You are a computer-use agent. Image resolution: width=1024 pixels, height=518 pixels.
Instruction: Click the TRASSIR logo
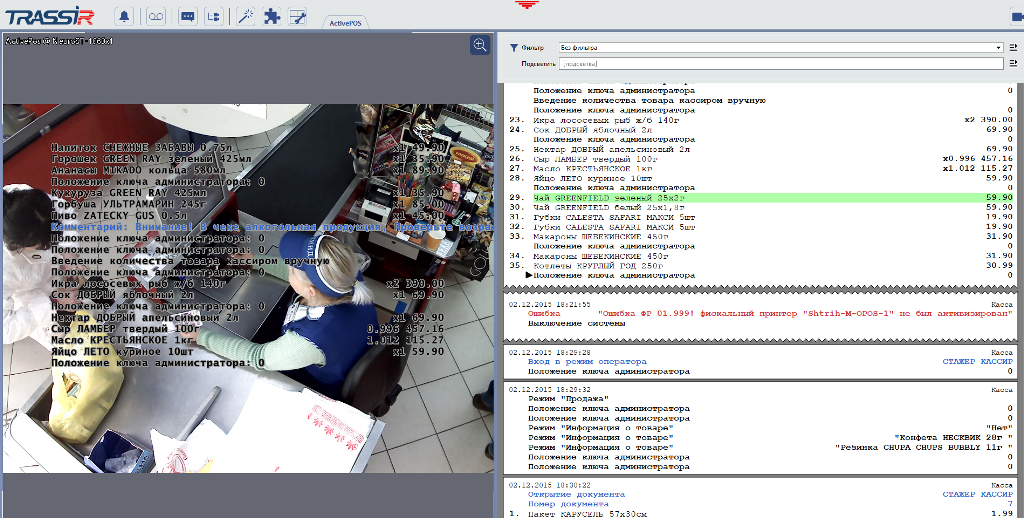click(50, 16)
